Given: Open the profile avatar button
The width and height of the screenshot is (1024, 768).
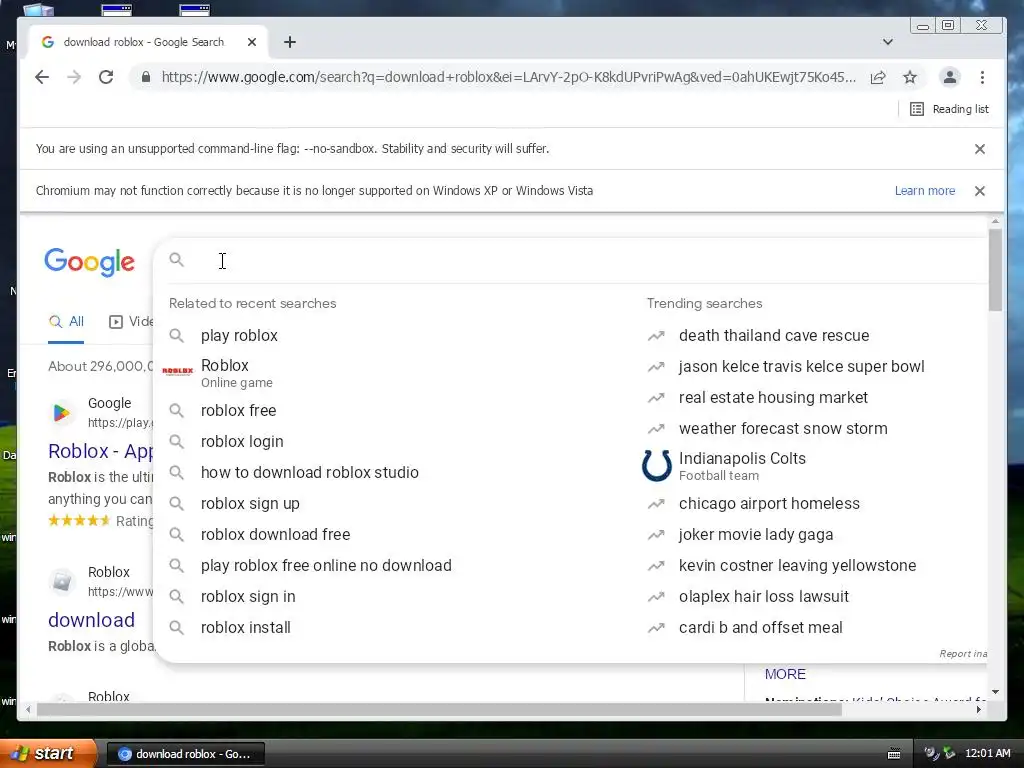Looking at the screenshot, I should 950,77.
